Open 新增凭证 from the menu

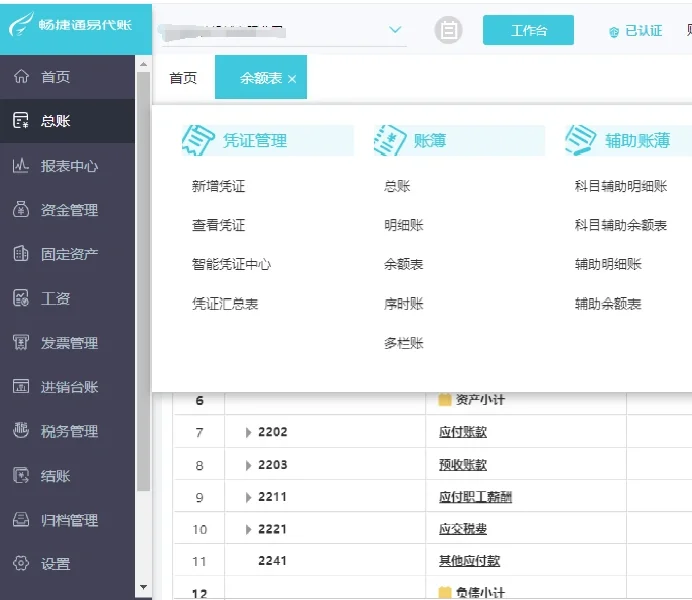(218, 186)
